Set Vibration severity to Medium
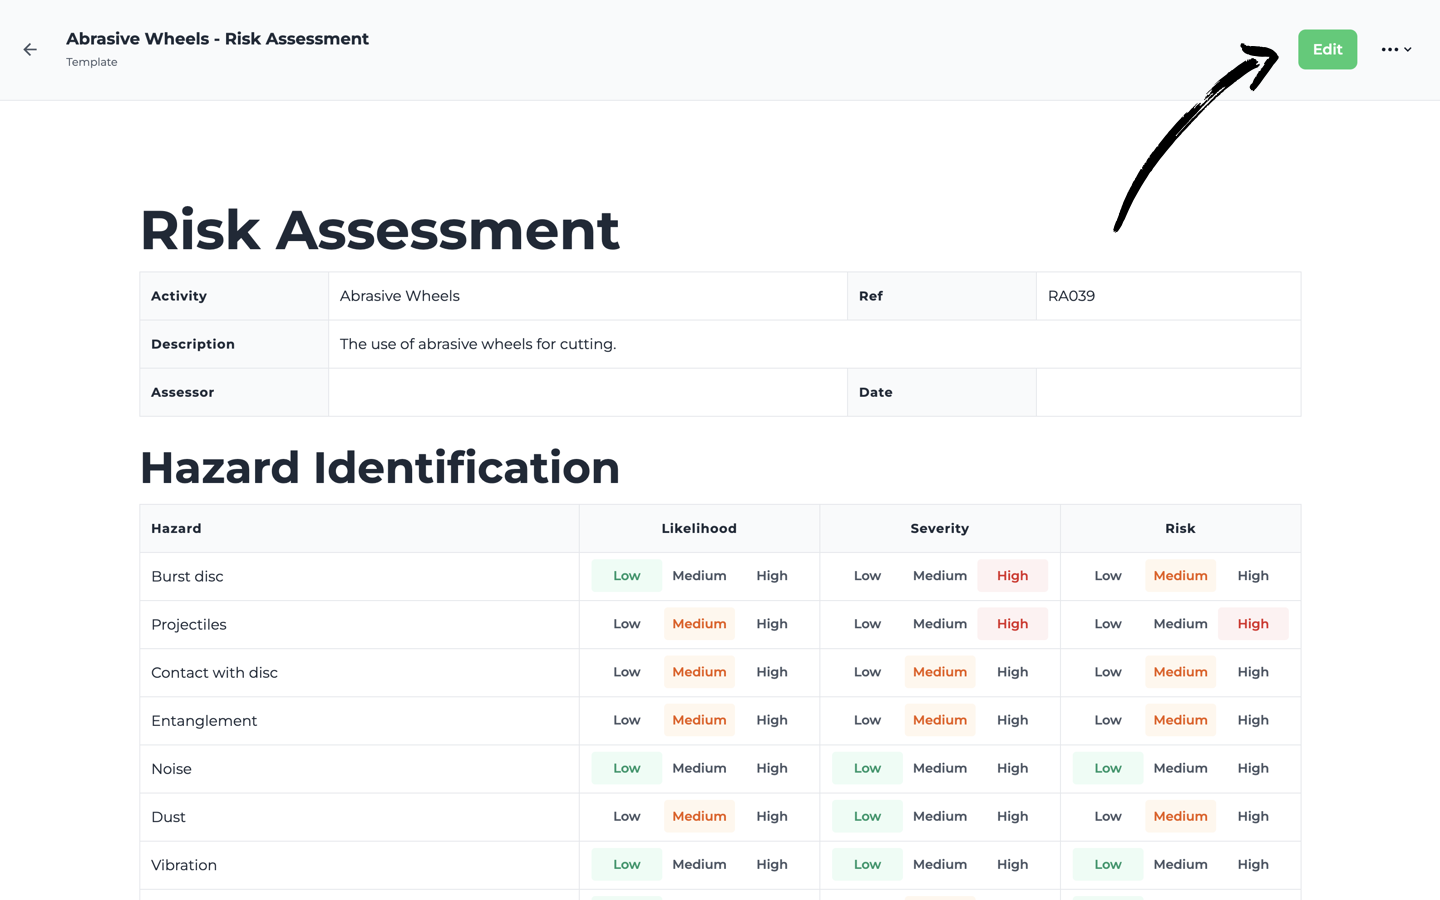The width and height of the screenshot is (1440, 900). tap(940, 864)
